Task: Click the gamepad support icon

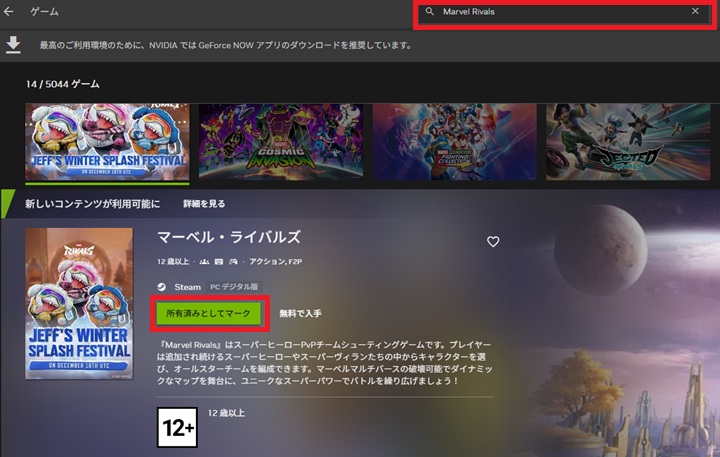Action: point(232,262)
